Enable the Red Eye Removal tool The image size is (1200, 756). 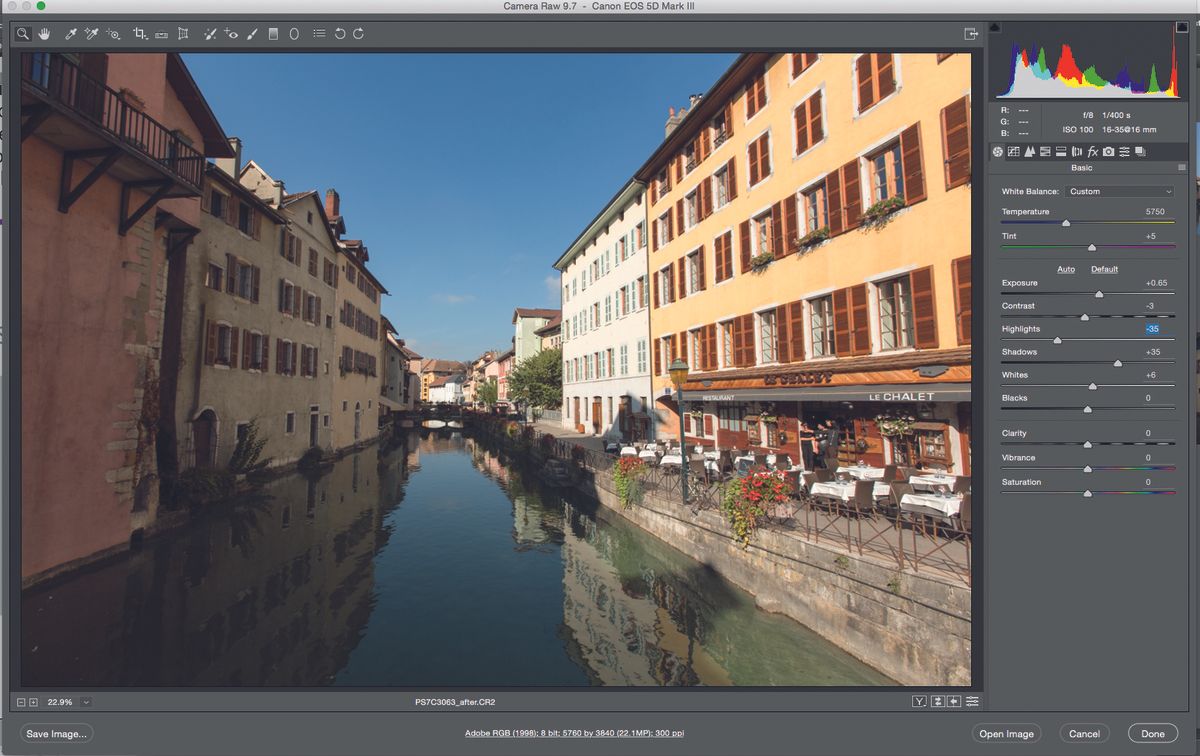click(232, 33)
